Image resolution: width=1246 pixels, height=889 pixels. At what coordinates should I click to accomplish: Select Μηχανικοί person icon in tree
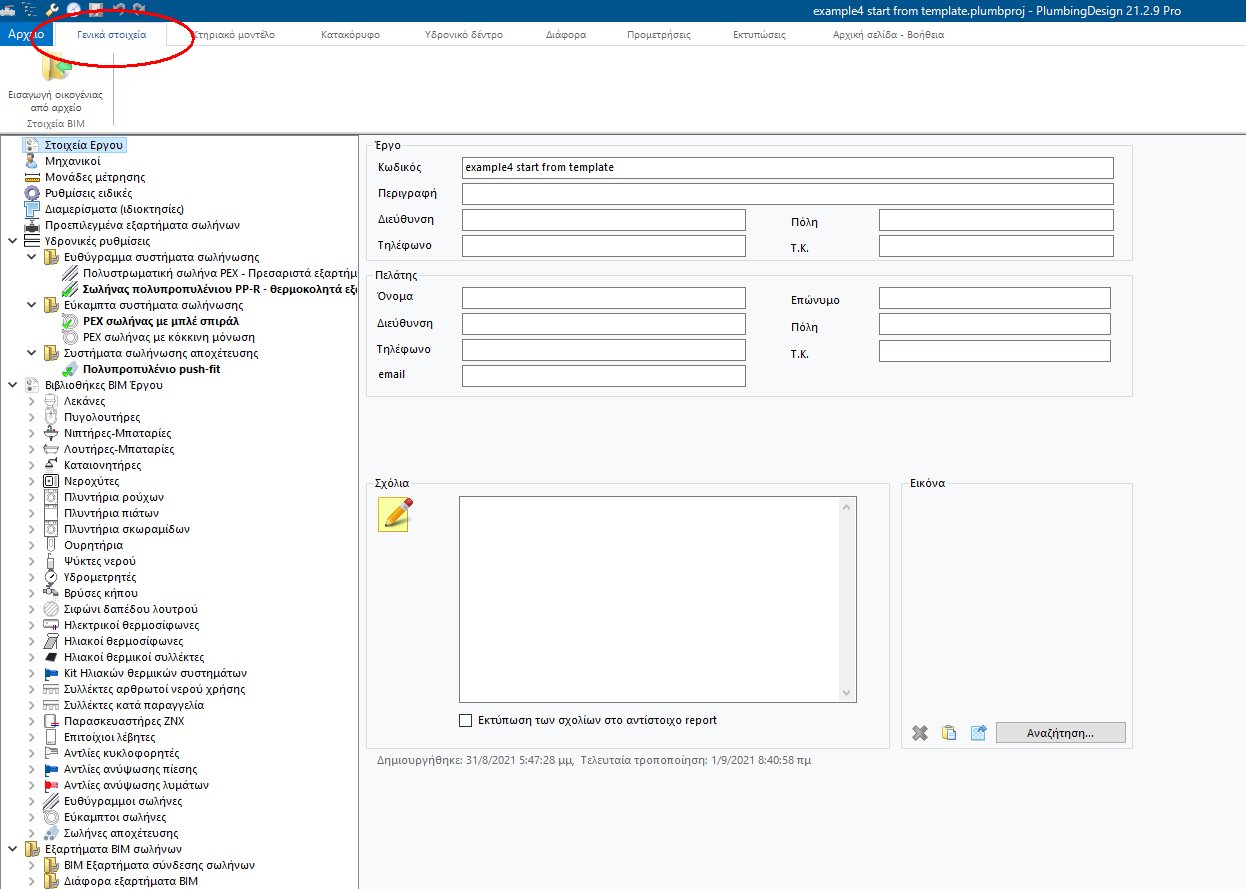click(x=32, y=161)
